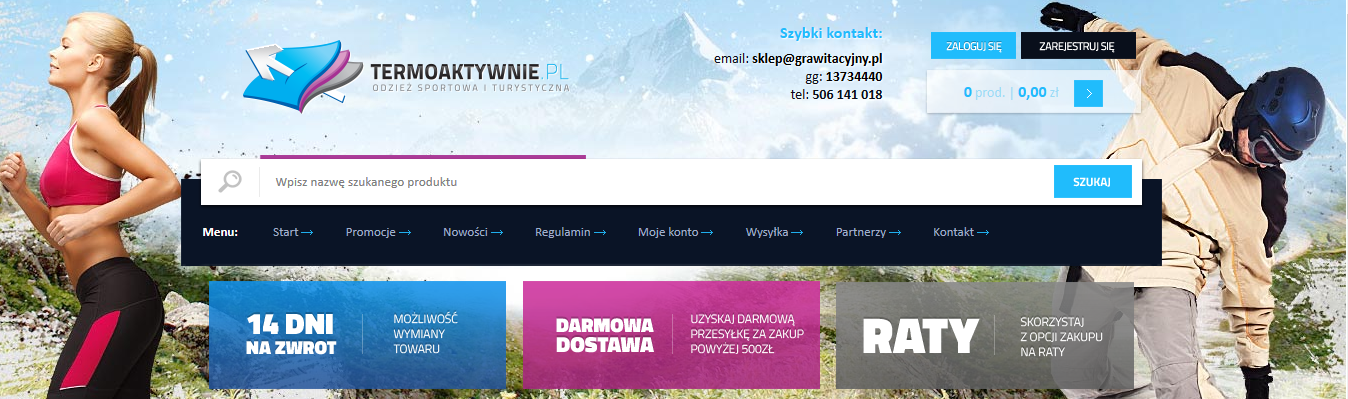Image resolution: width=1348 pixels, height=399 pixels.
Task: Open the Nowości menu item
Action: pyautogui.click(x=473, y=232)
